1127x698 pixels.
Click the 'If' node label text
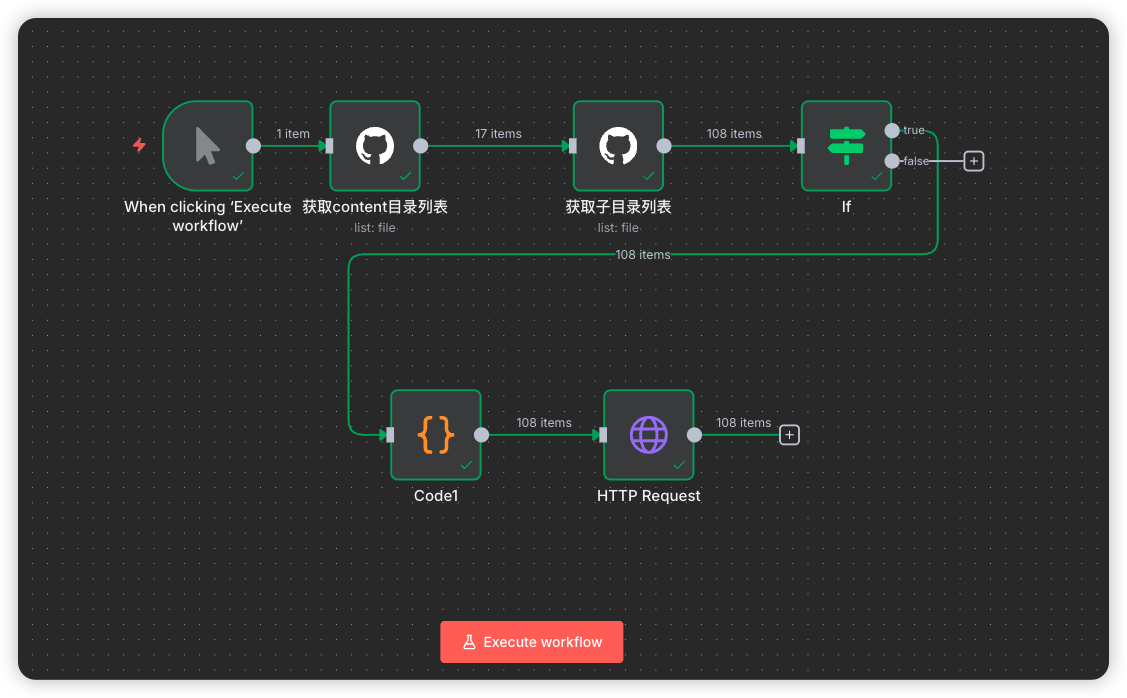tap(846, 207)
